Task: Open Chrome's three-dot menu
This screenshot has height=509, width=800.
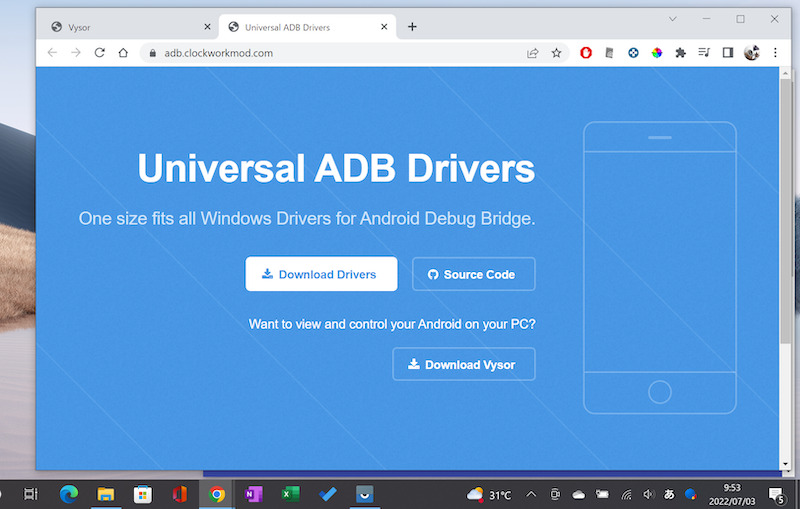Action: [775, 53]
